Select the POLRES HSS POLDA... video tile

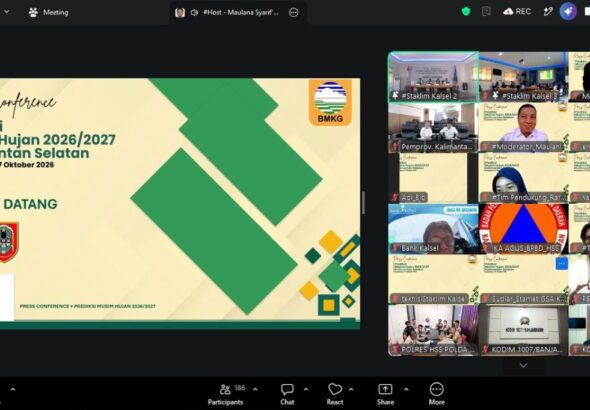pyautogui.click(x=433, y=331)
